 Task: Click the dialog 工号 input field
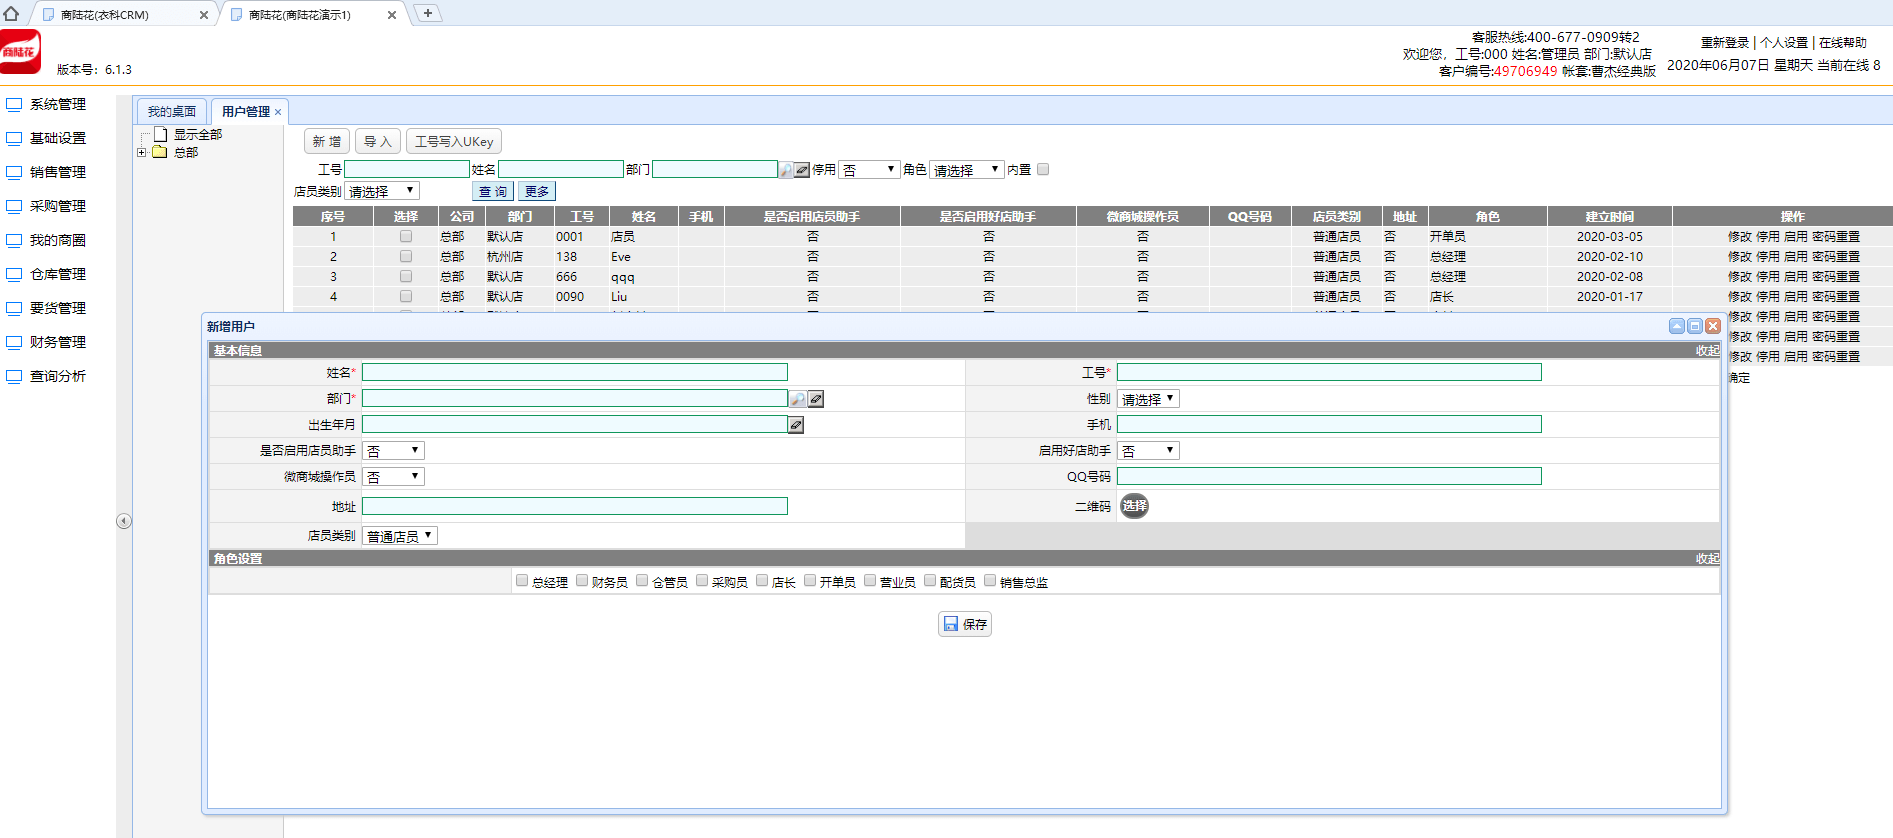(x=1329, y=372)
